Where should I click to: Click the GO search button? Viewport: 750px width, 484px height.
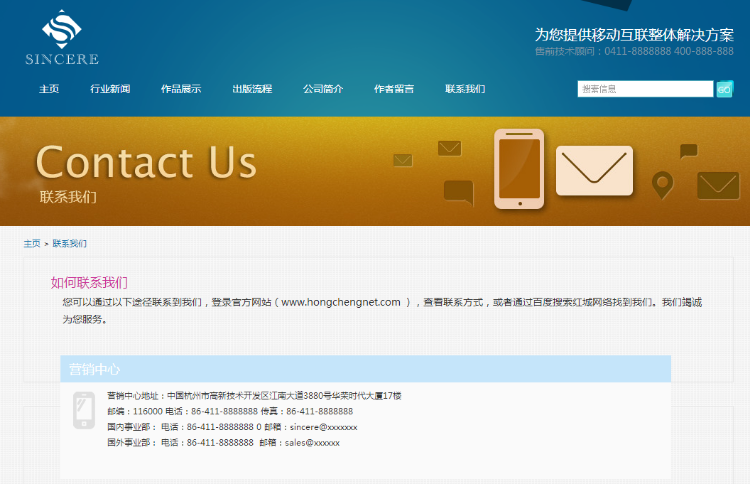click(x=724, y=89)
